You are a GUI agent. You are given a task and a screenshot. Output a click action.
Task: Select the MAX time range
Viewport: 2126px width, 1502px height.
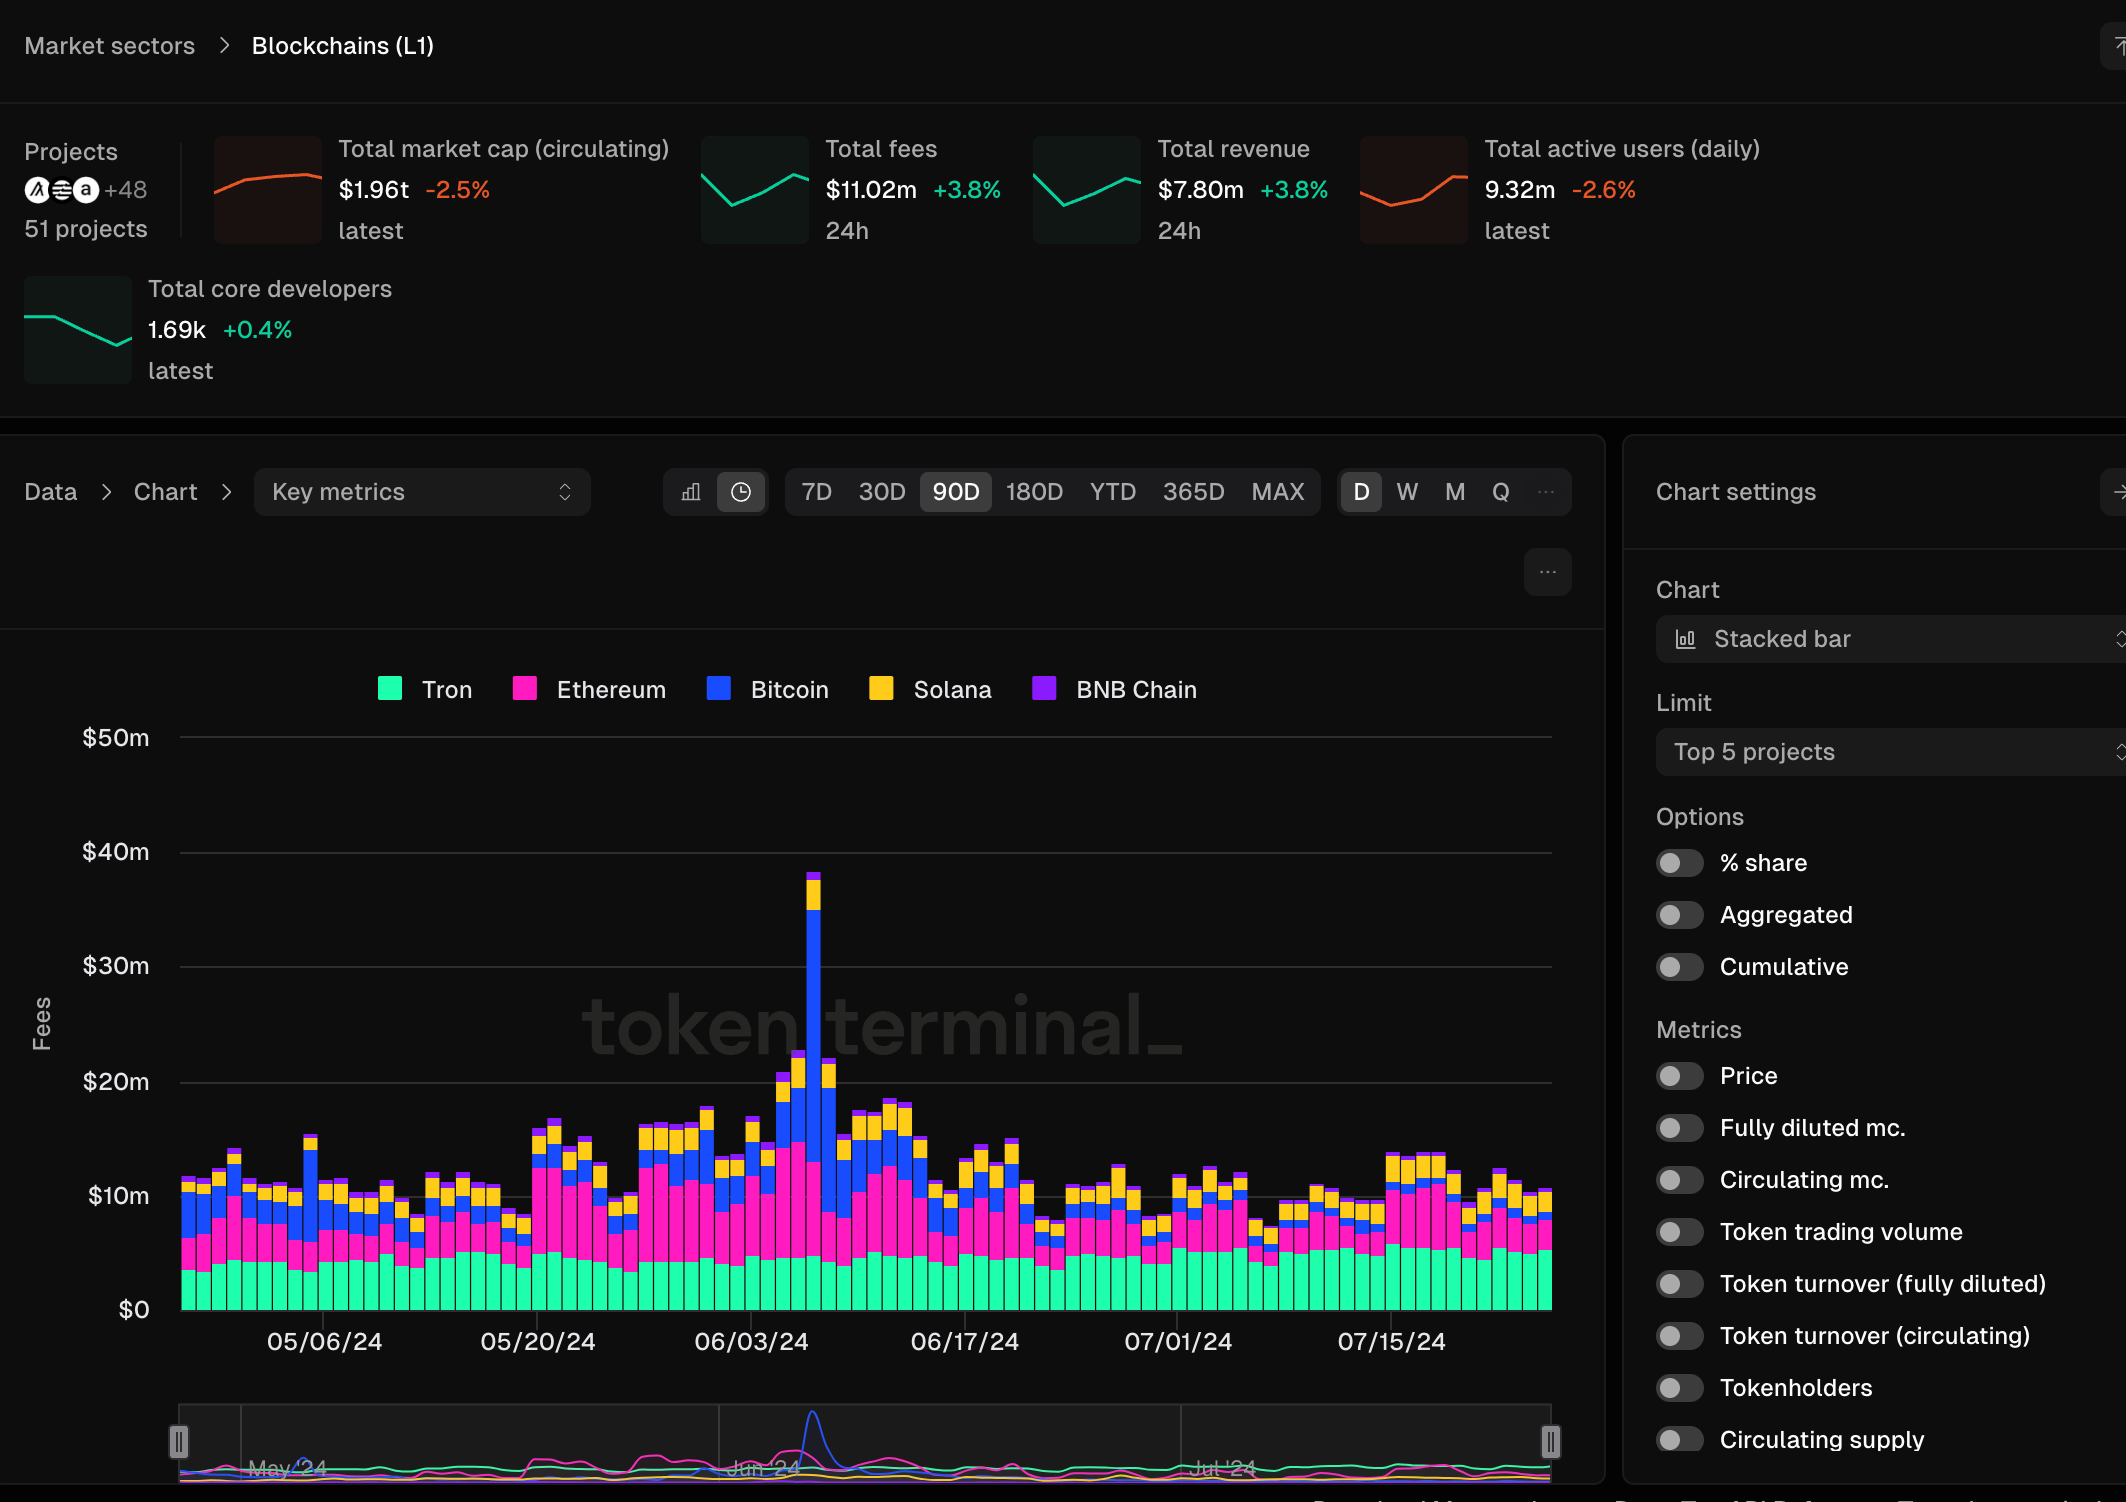[x=1278, y=492]
